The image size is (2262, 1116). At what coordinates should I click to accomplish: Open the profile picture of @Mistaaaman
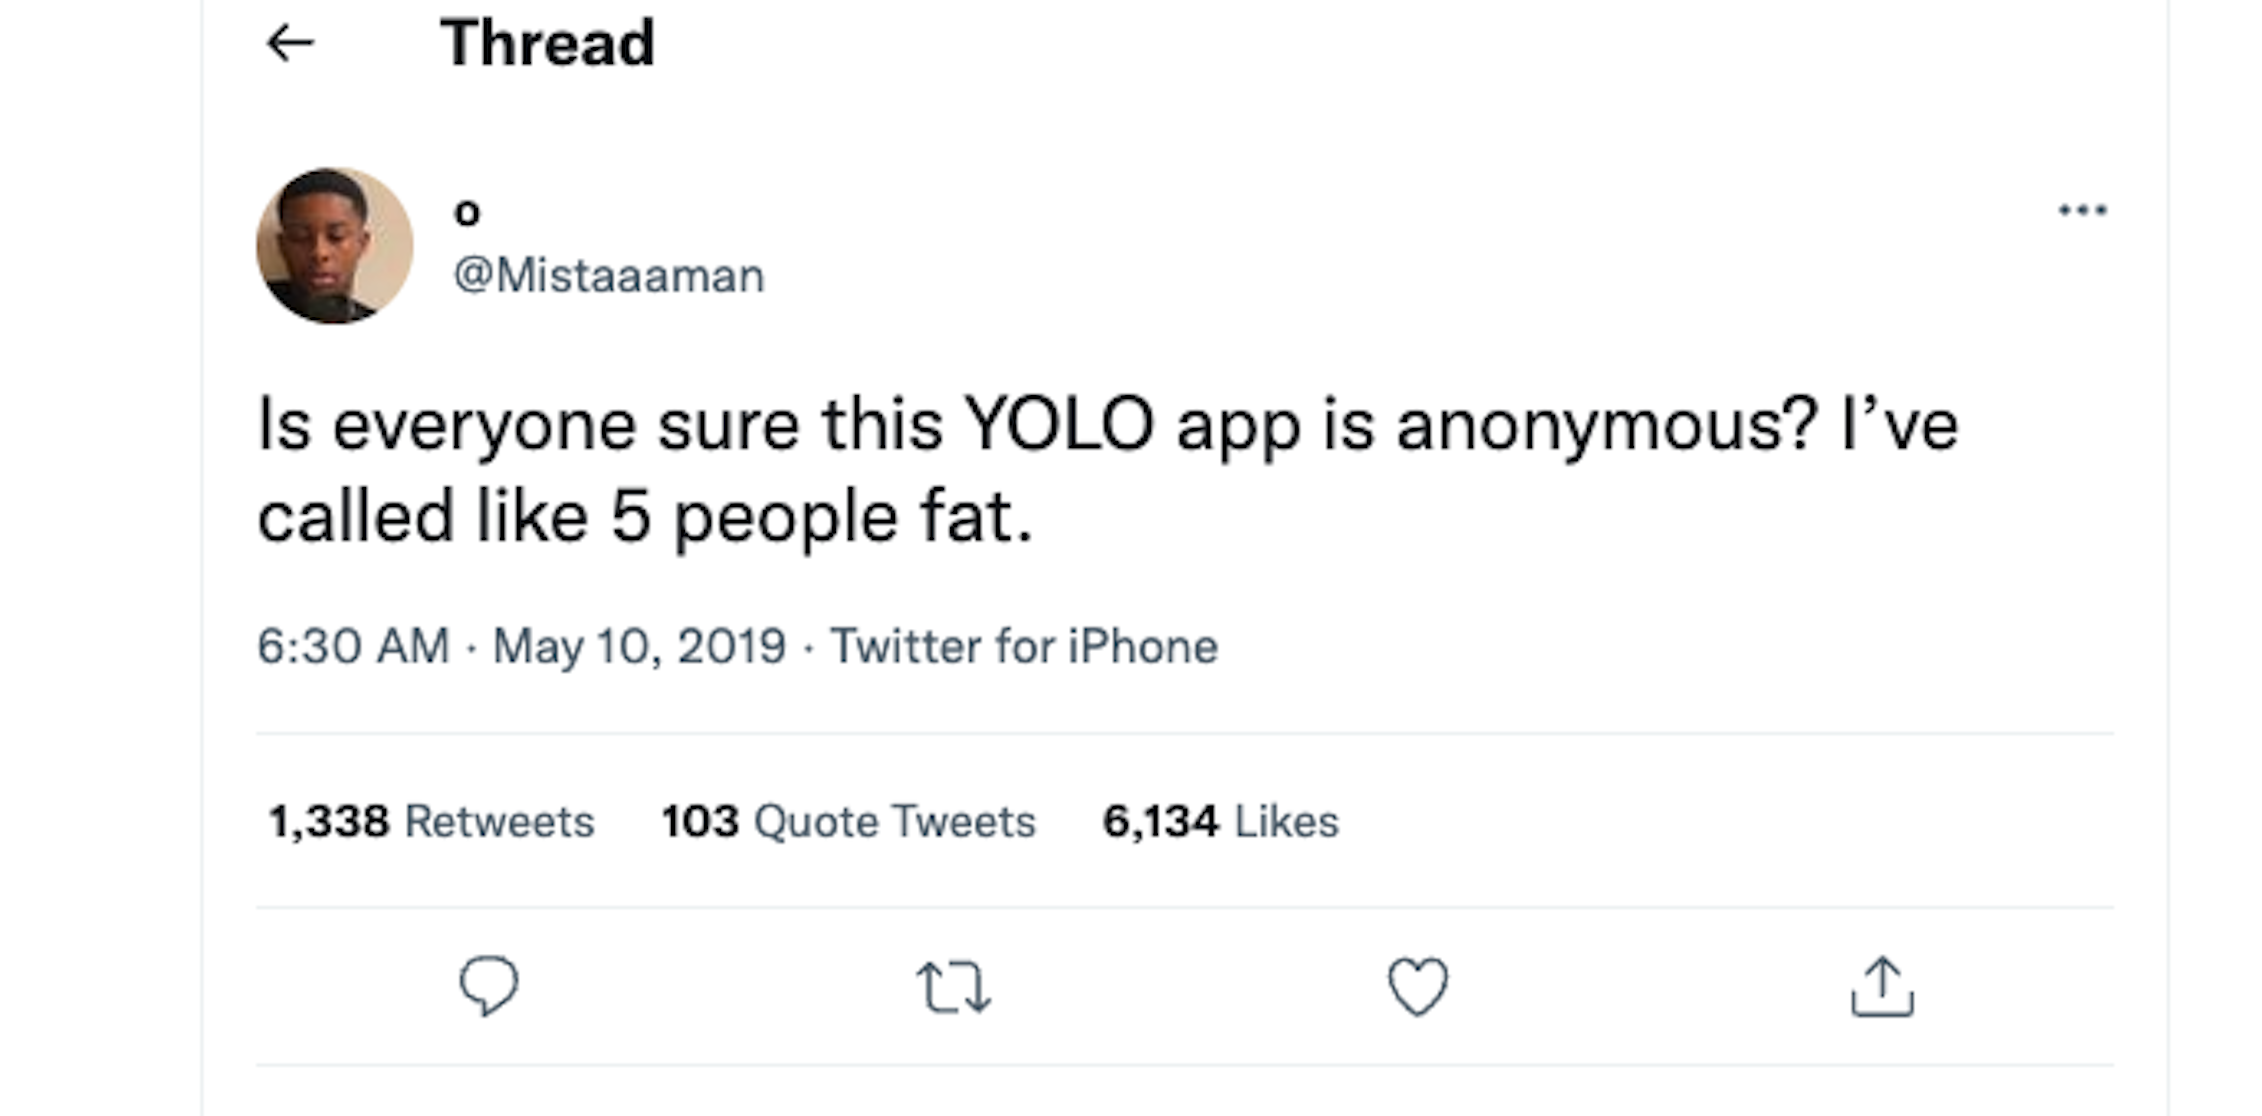pos(335,246)
